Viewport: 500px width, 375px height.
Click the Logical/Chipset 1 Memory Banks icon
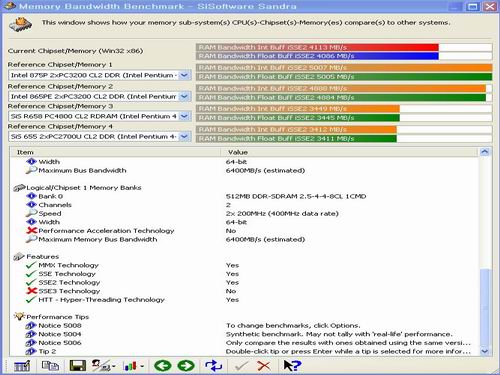point(19,188)
